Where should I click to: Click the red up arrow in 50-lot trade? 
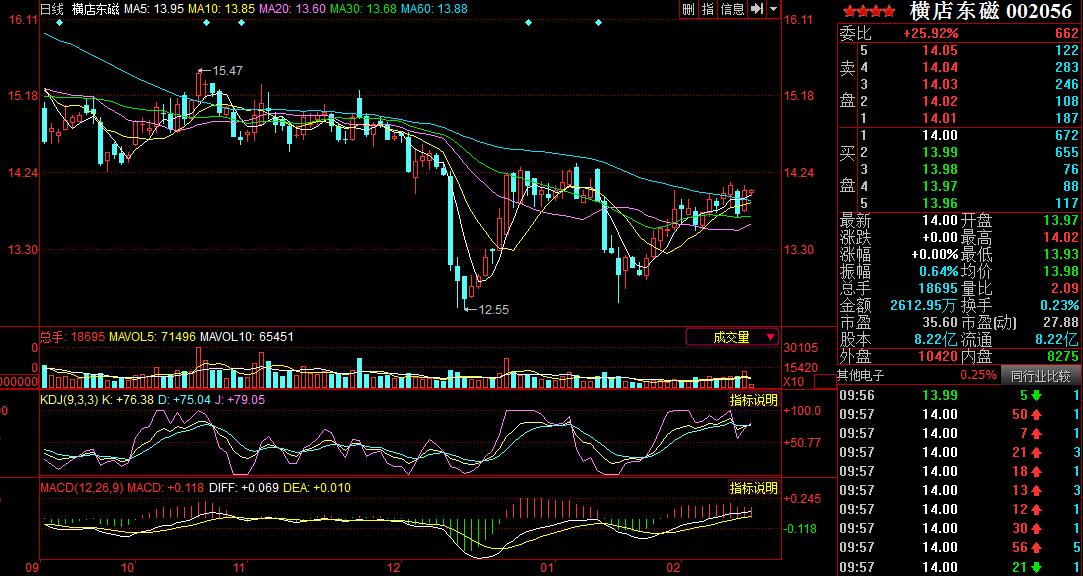click(x=1036, y=414)
